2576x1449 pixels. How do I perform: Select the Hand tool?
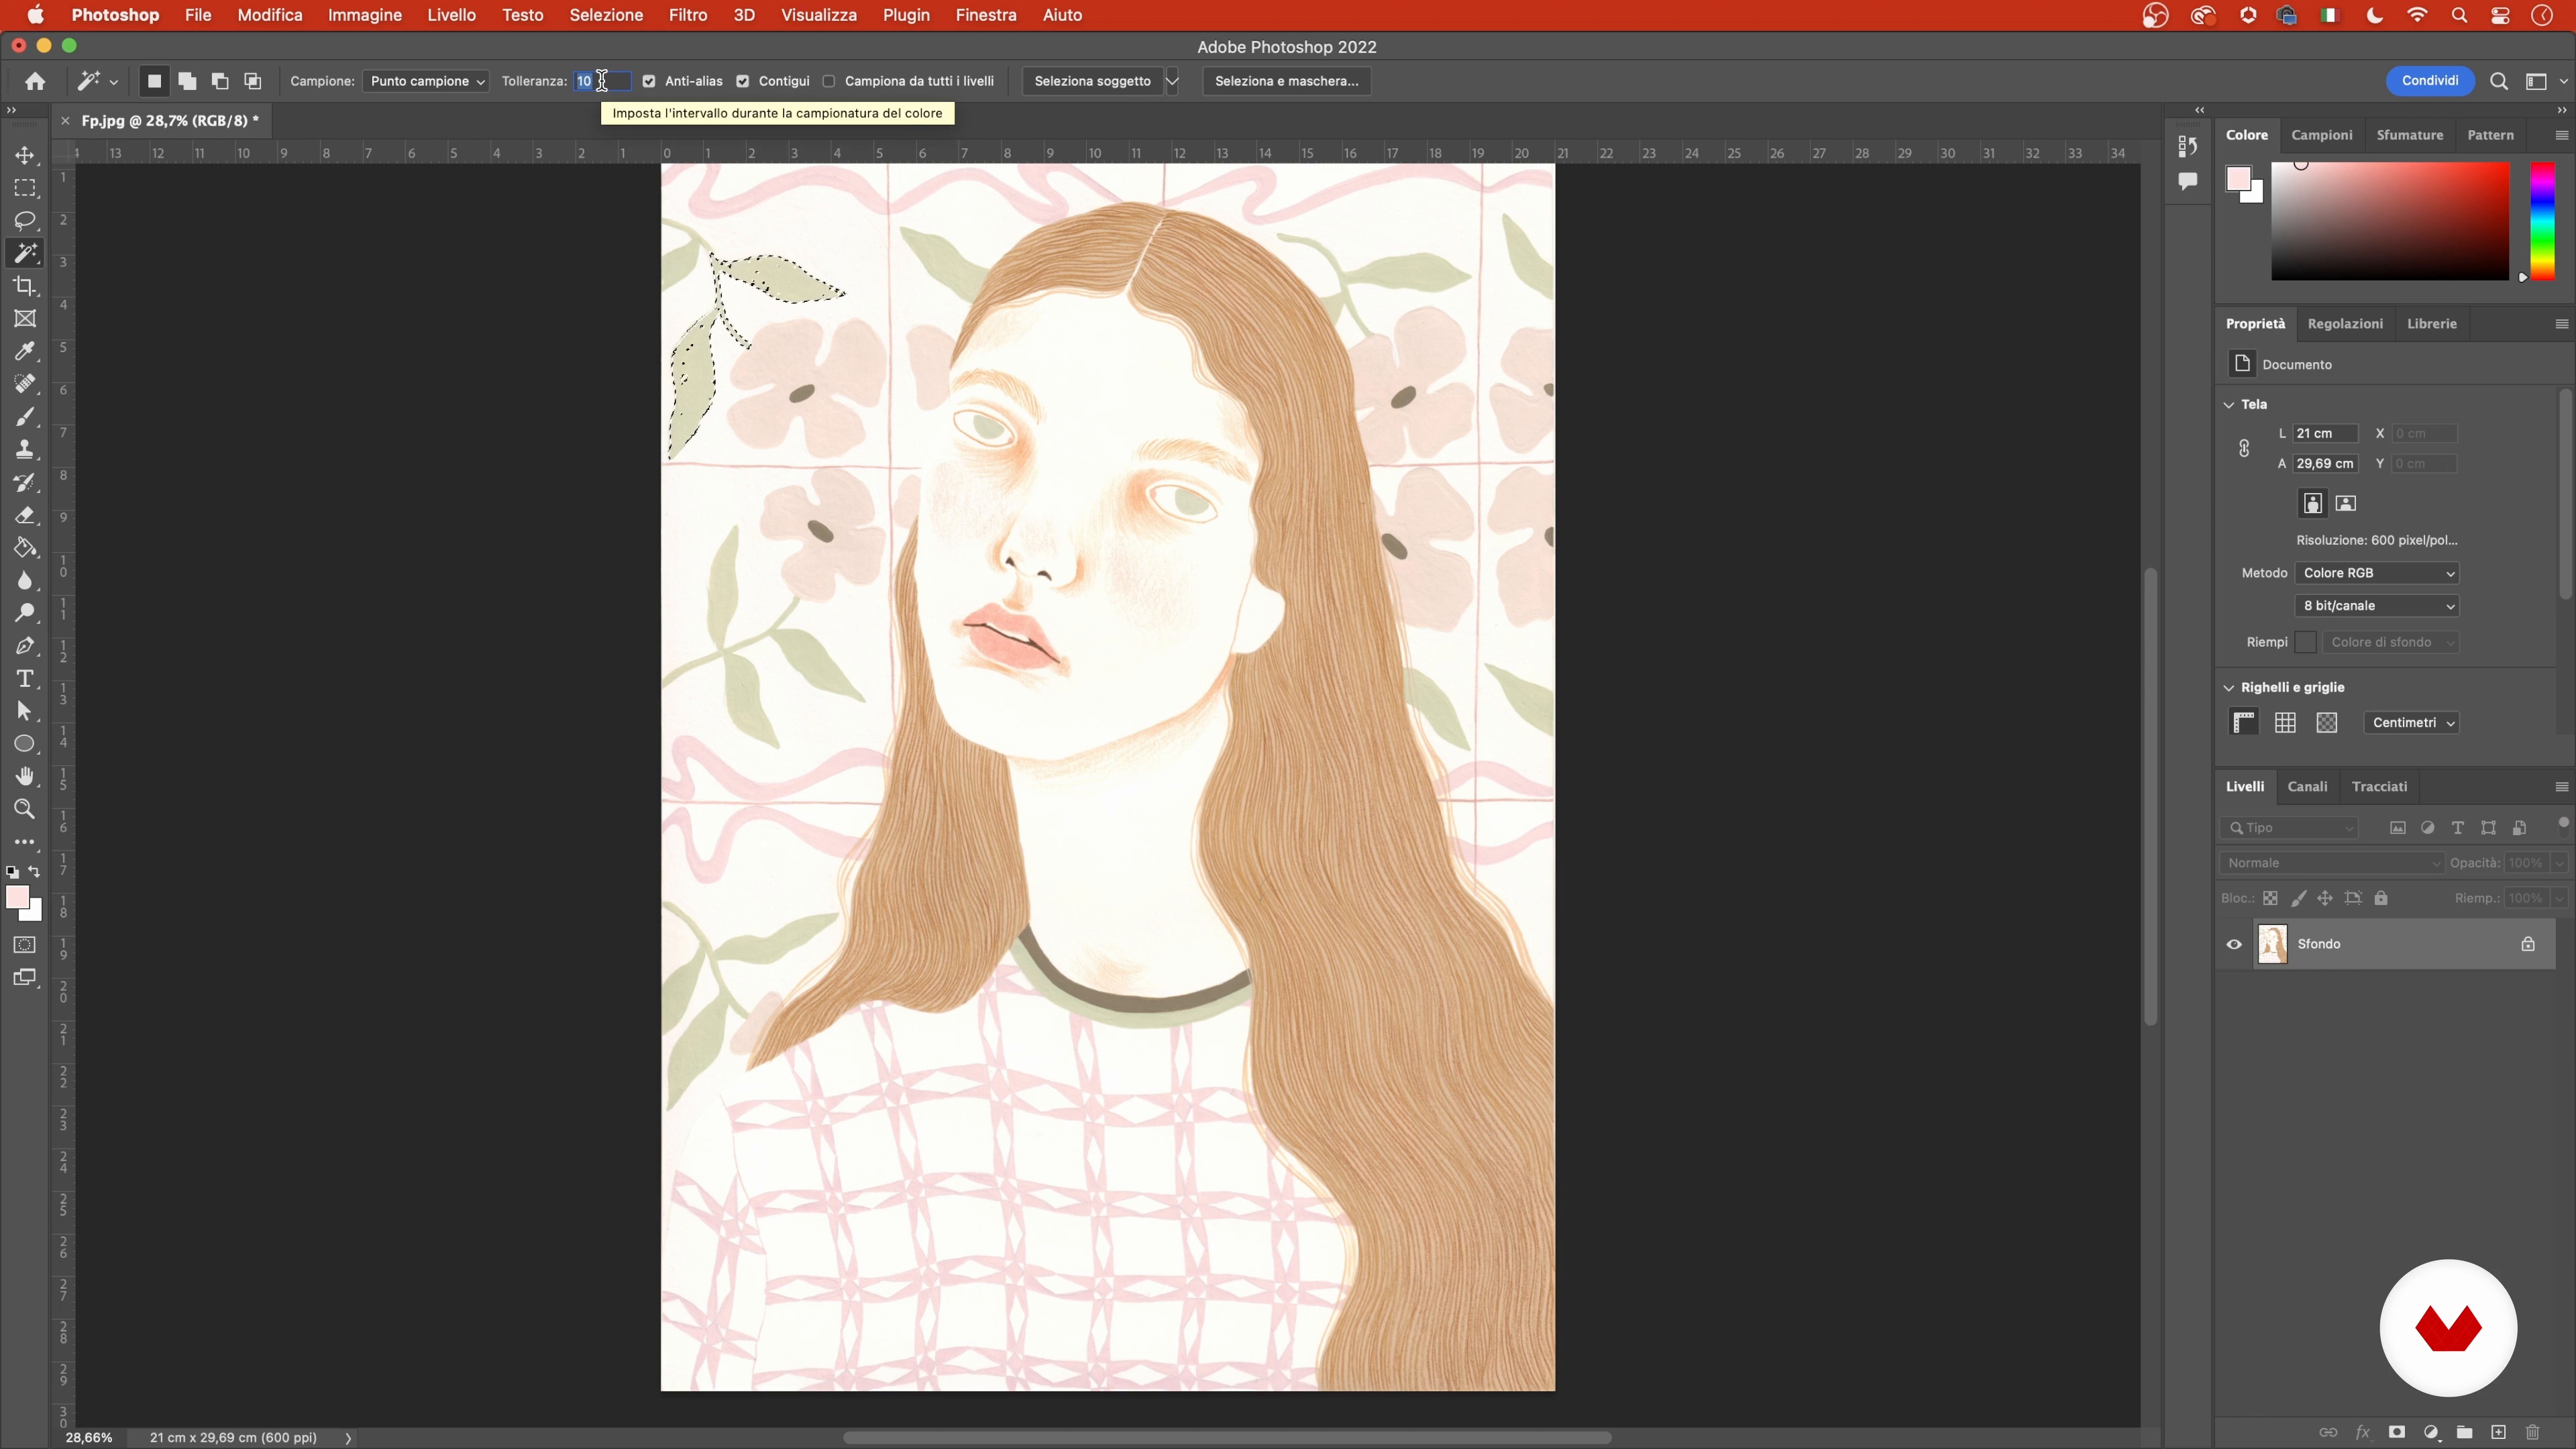25,777
